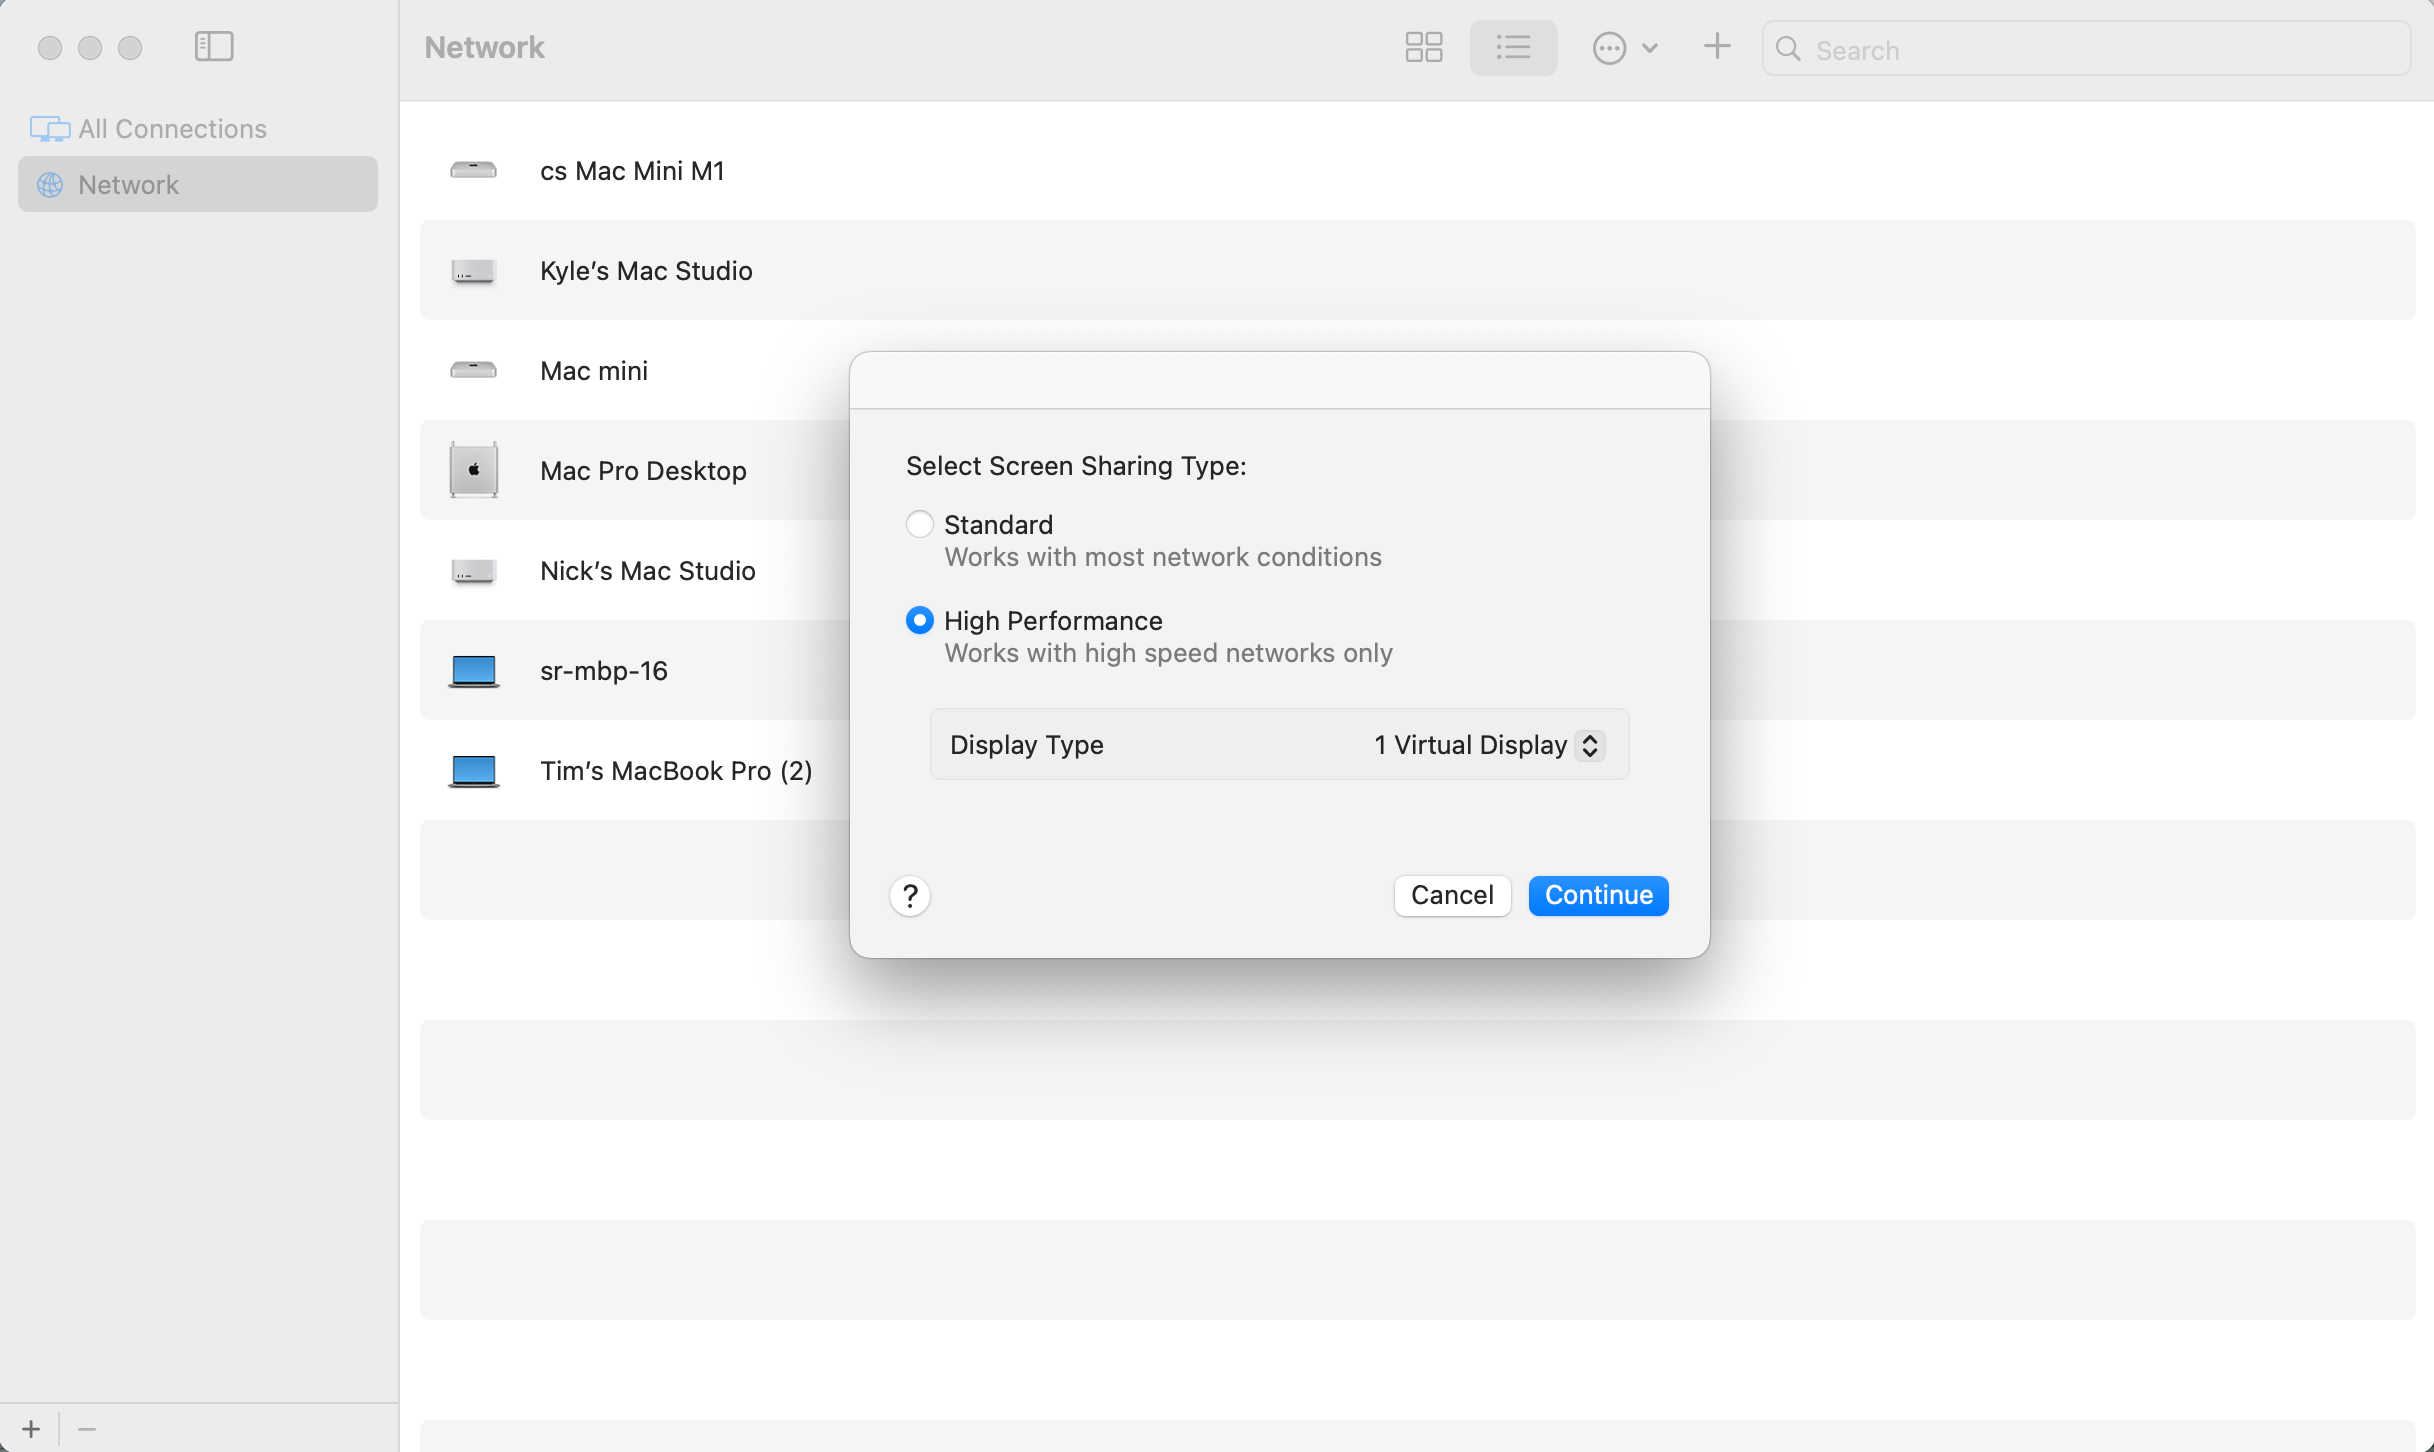Click the sr-mbp-16 laptop icon
Screen dimensions: 2434x1452
(473, 670)
